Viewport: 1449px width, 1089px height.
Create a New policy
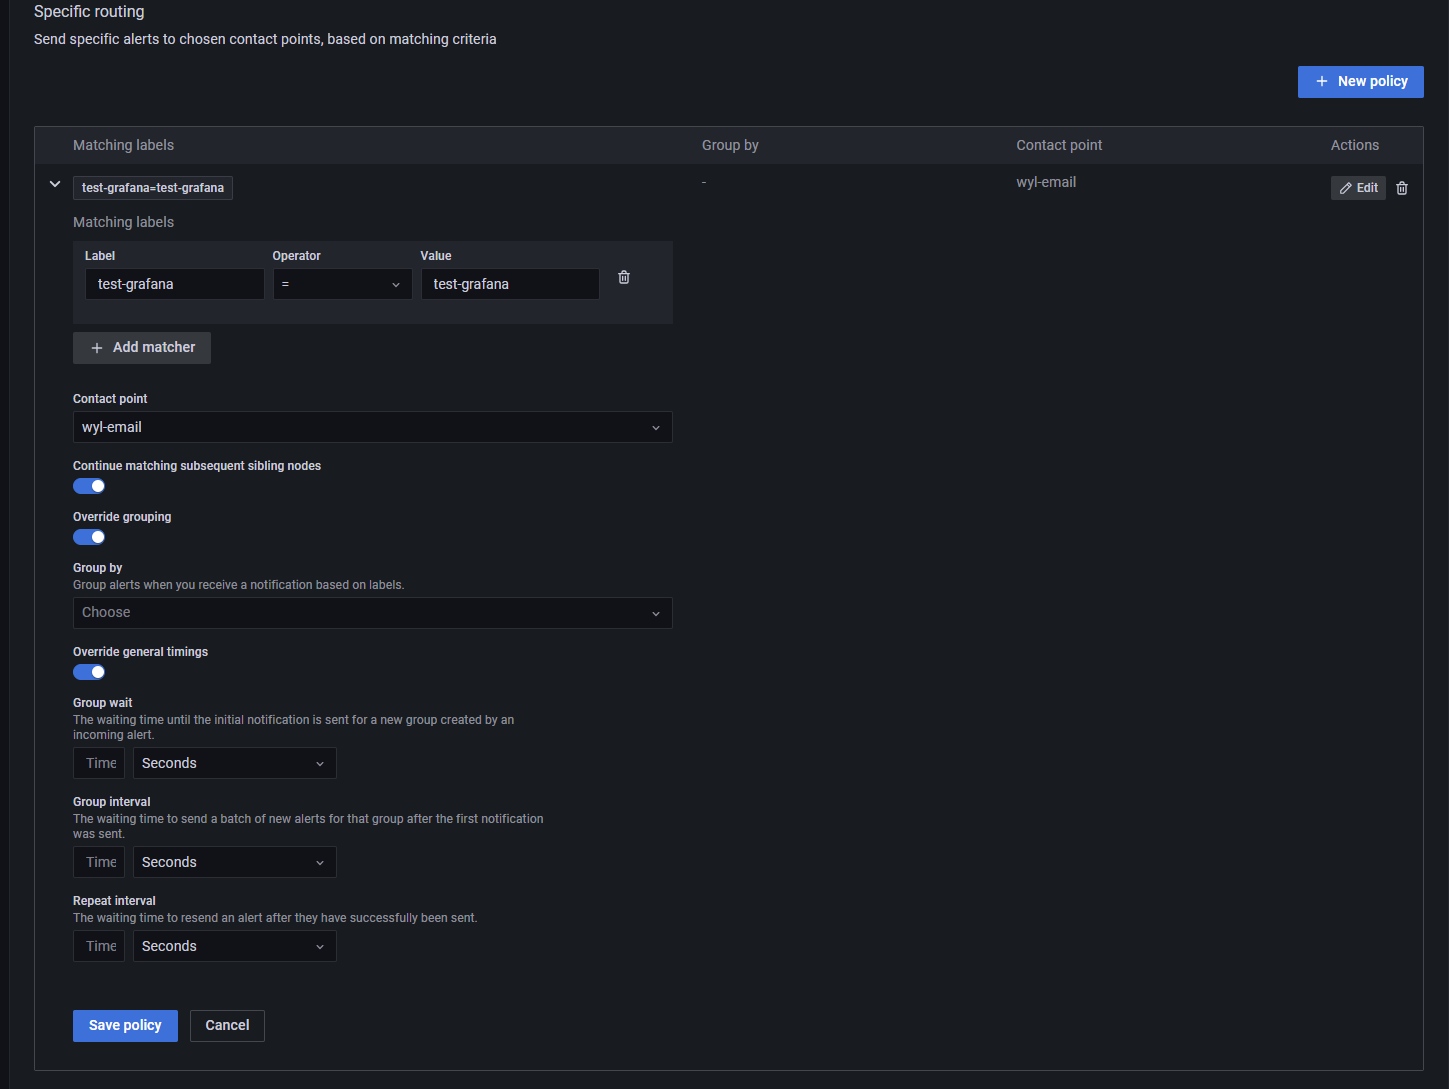(1360, 82)
